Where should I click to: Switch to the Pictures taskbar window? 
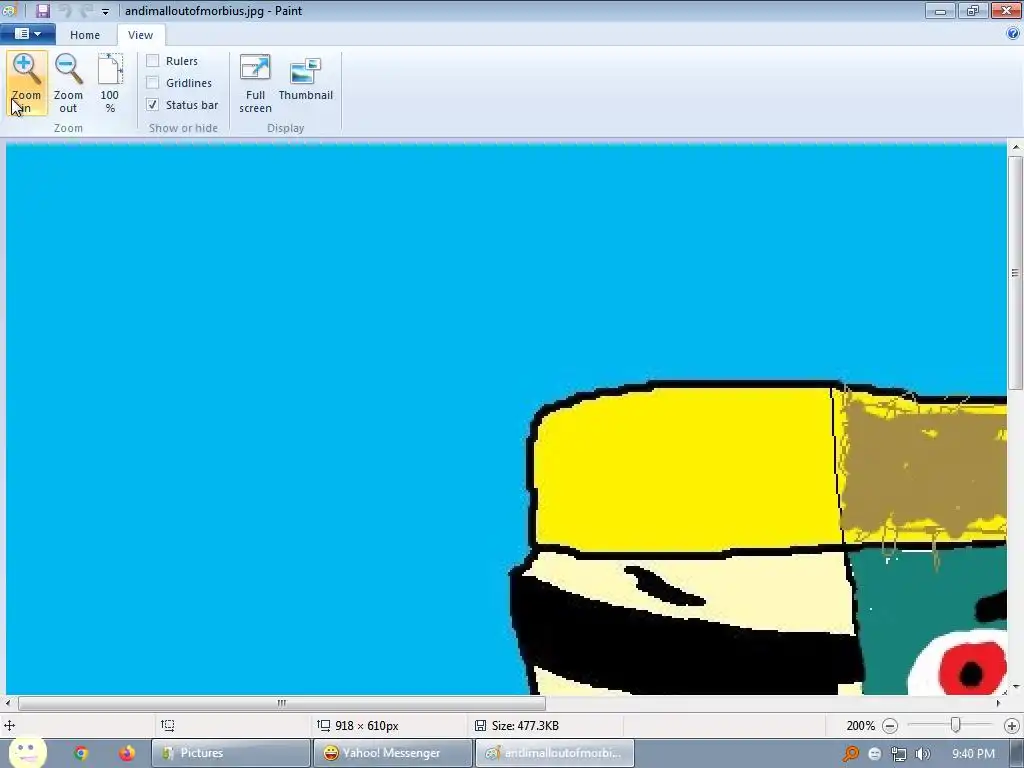[x=231, y=753]
